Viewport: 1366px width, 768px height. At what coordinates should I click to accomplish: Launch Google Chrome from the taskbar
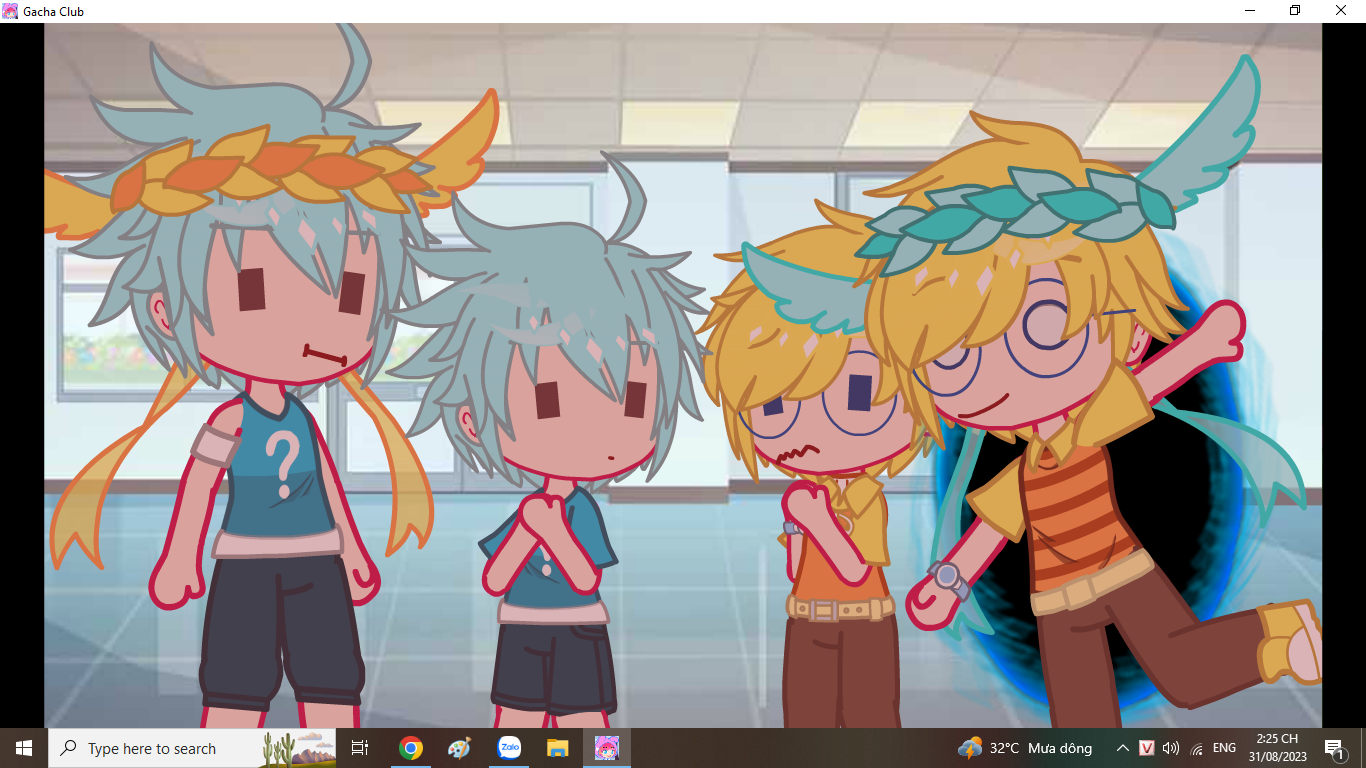(x=410, y=748)
